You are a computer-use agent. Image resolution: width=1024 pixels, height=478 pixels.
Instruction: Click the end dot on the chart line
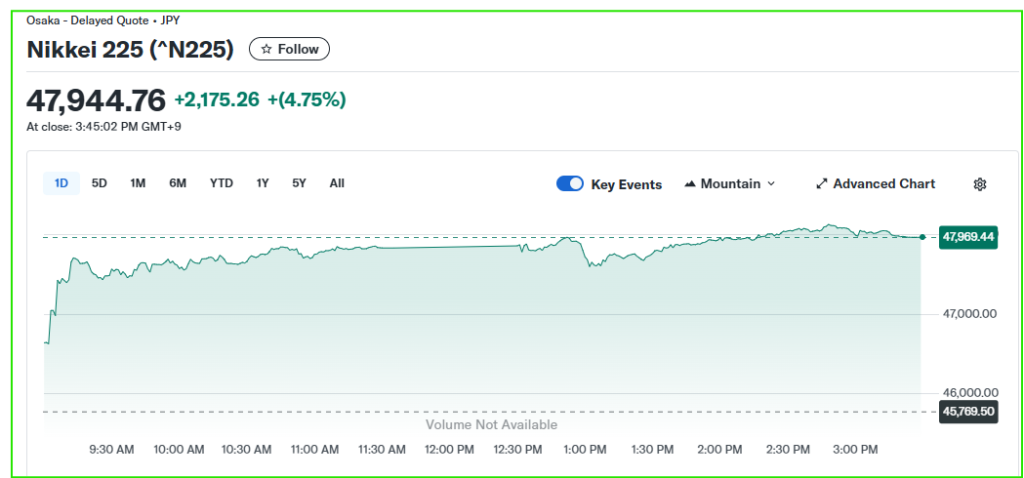pyautogui.click(x=921, y=237)
